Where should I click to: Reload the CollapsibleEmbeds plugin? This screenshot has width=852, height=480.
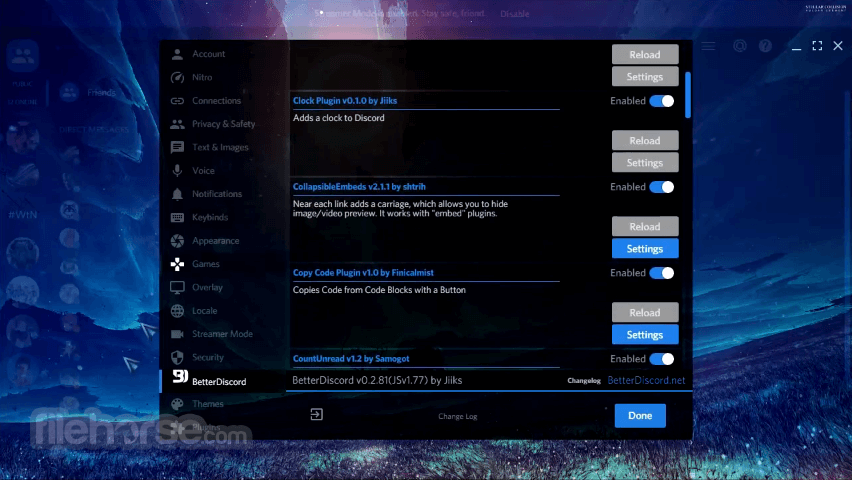[645, 226]
